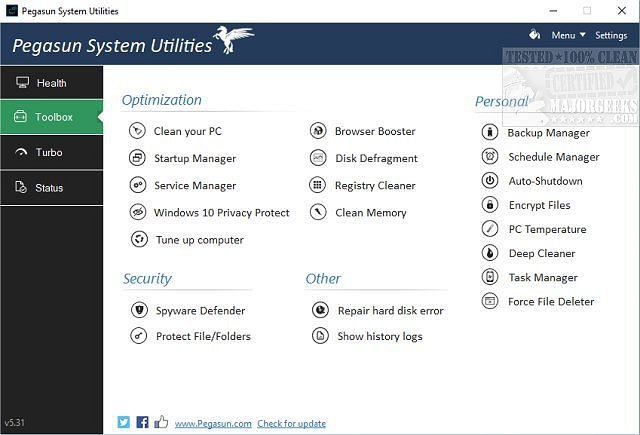Open Show history logs
This screenshot has height=435, width=640.
click(x=379, y=336)
